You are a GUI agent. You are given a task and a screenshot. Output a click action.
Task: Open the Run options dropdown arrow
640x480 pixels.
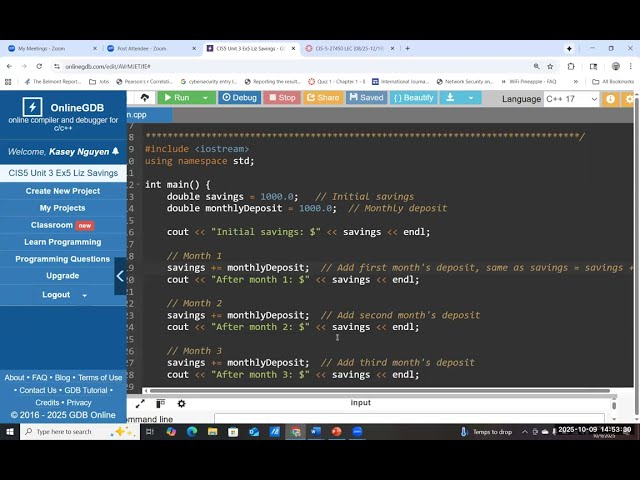pos(206,98)
